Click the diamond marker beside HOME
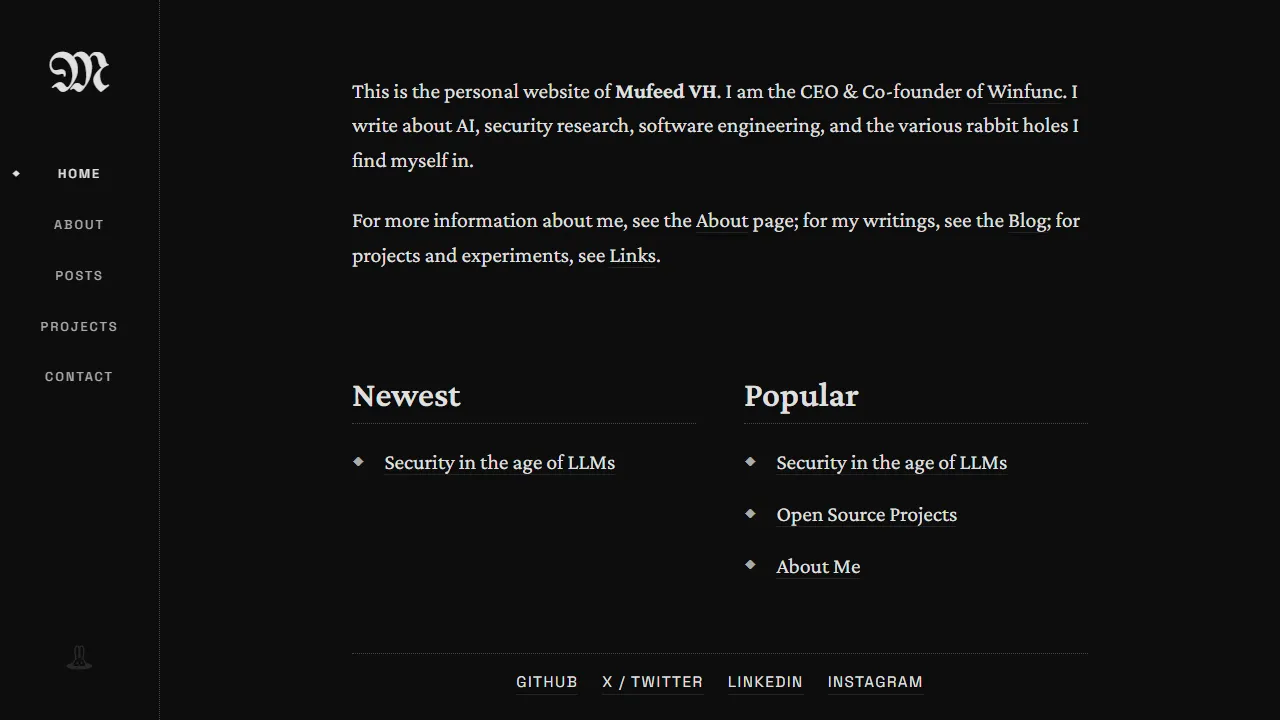The height and width of the screenshot is (720, 1280). (16, 173)
